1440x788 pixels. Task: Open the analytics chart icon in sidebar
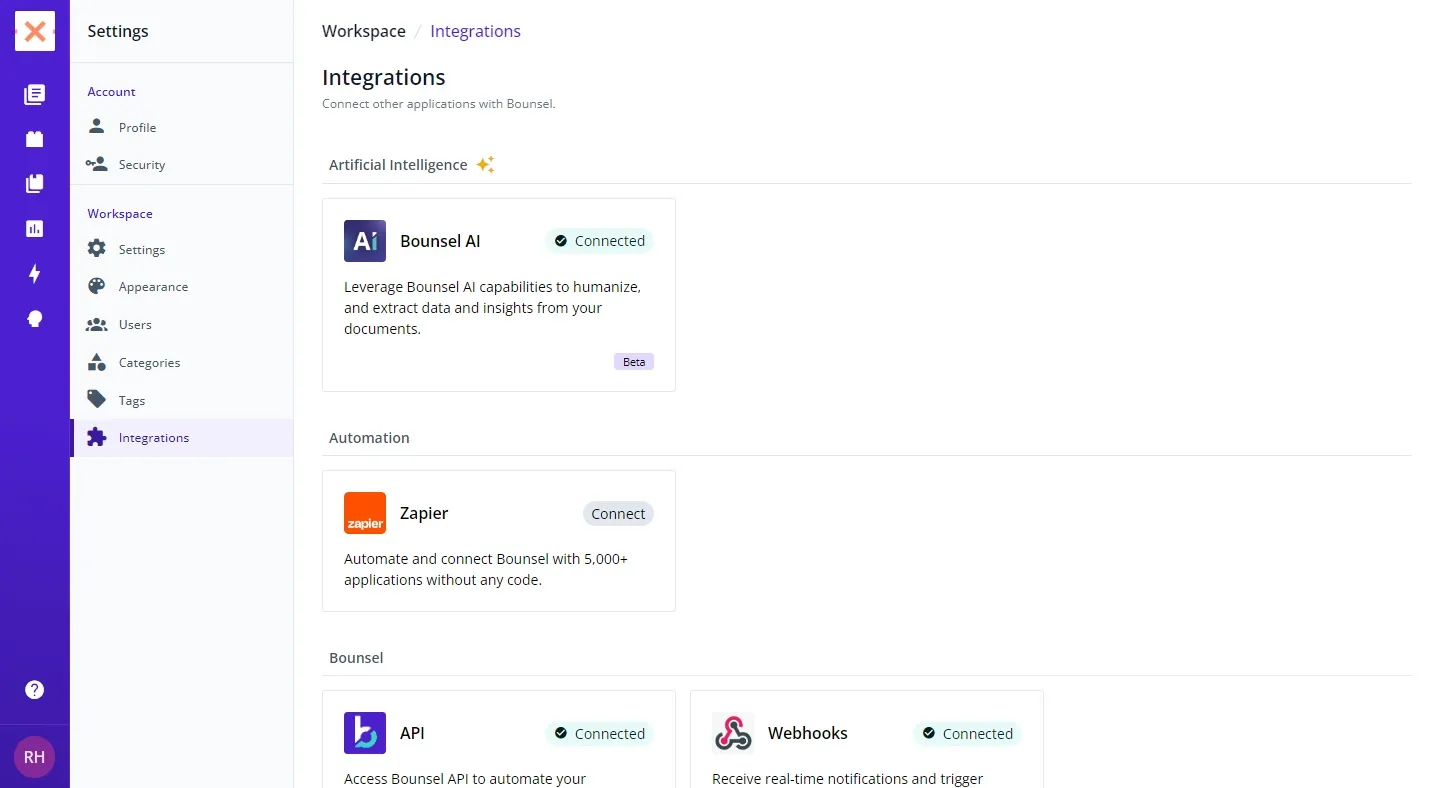tap(35, 229)
